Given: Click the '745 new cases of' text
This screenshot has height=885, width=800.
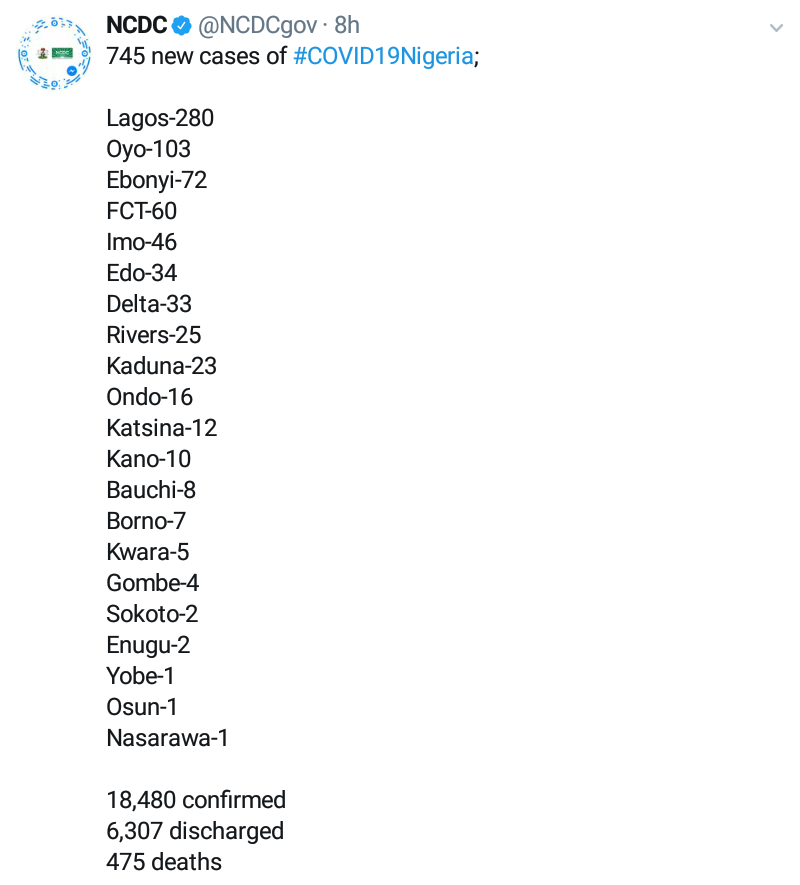Looking at the screenshot, I should pyautogui.click(x=196, y=56).
